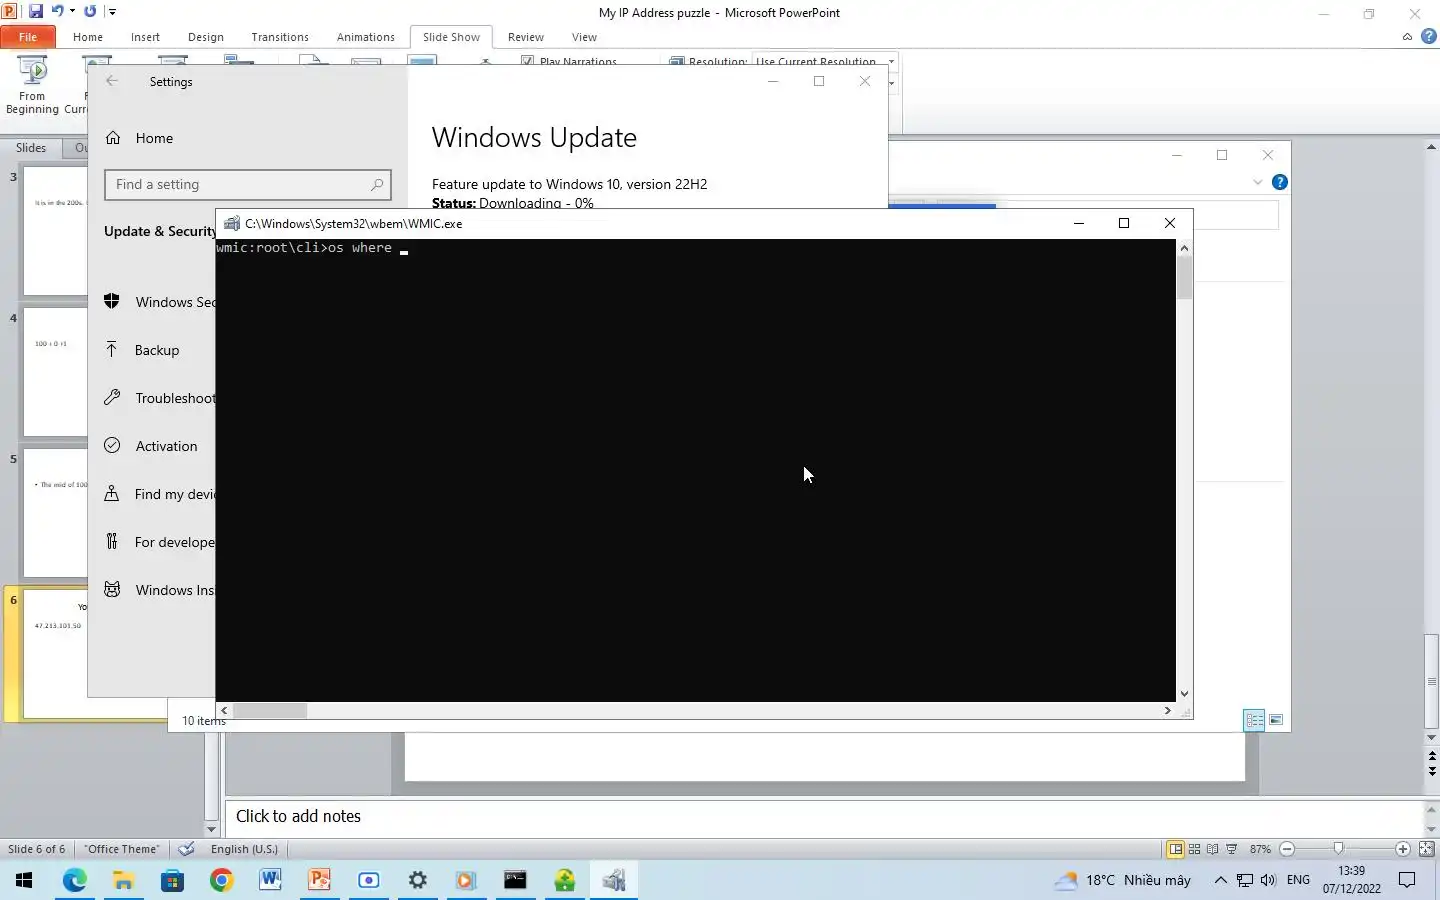Screen dimensions: 1440x900
Task: Click the search magnifier in Settings search box
Action: 377,184
